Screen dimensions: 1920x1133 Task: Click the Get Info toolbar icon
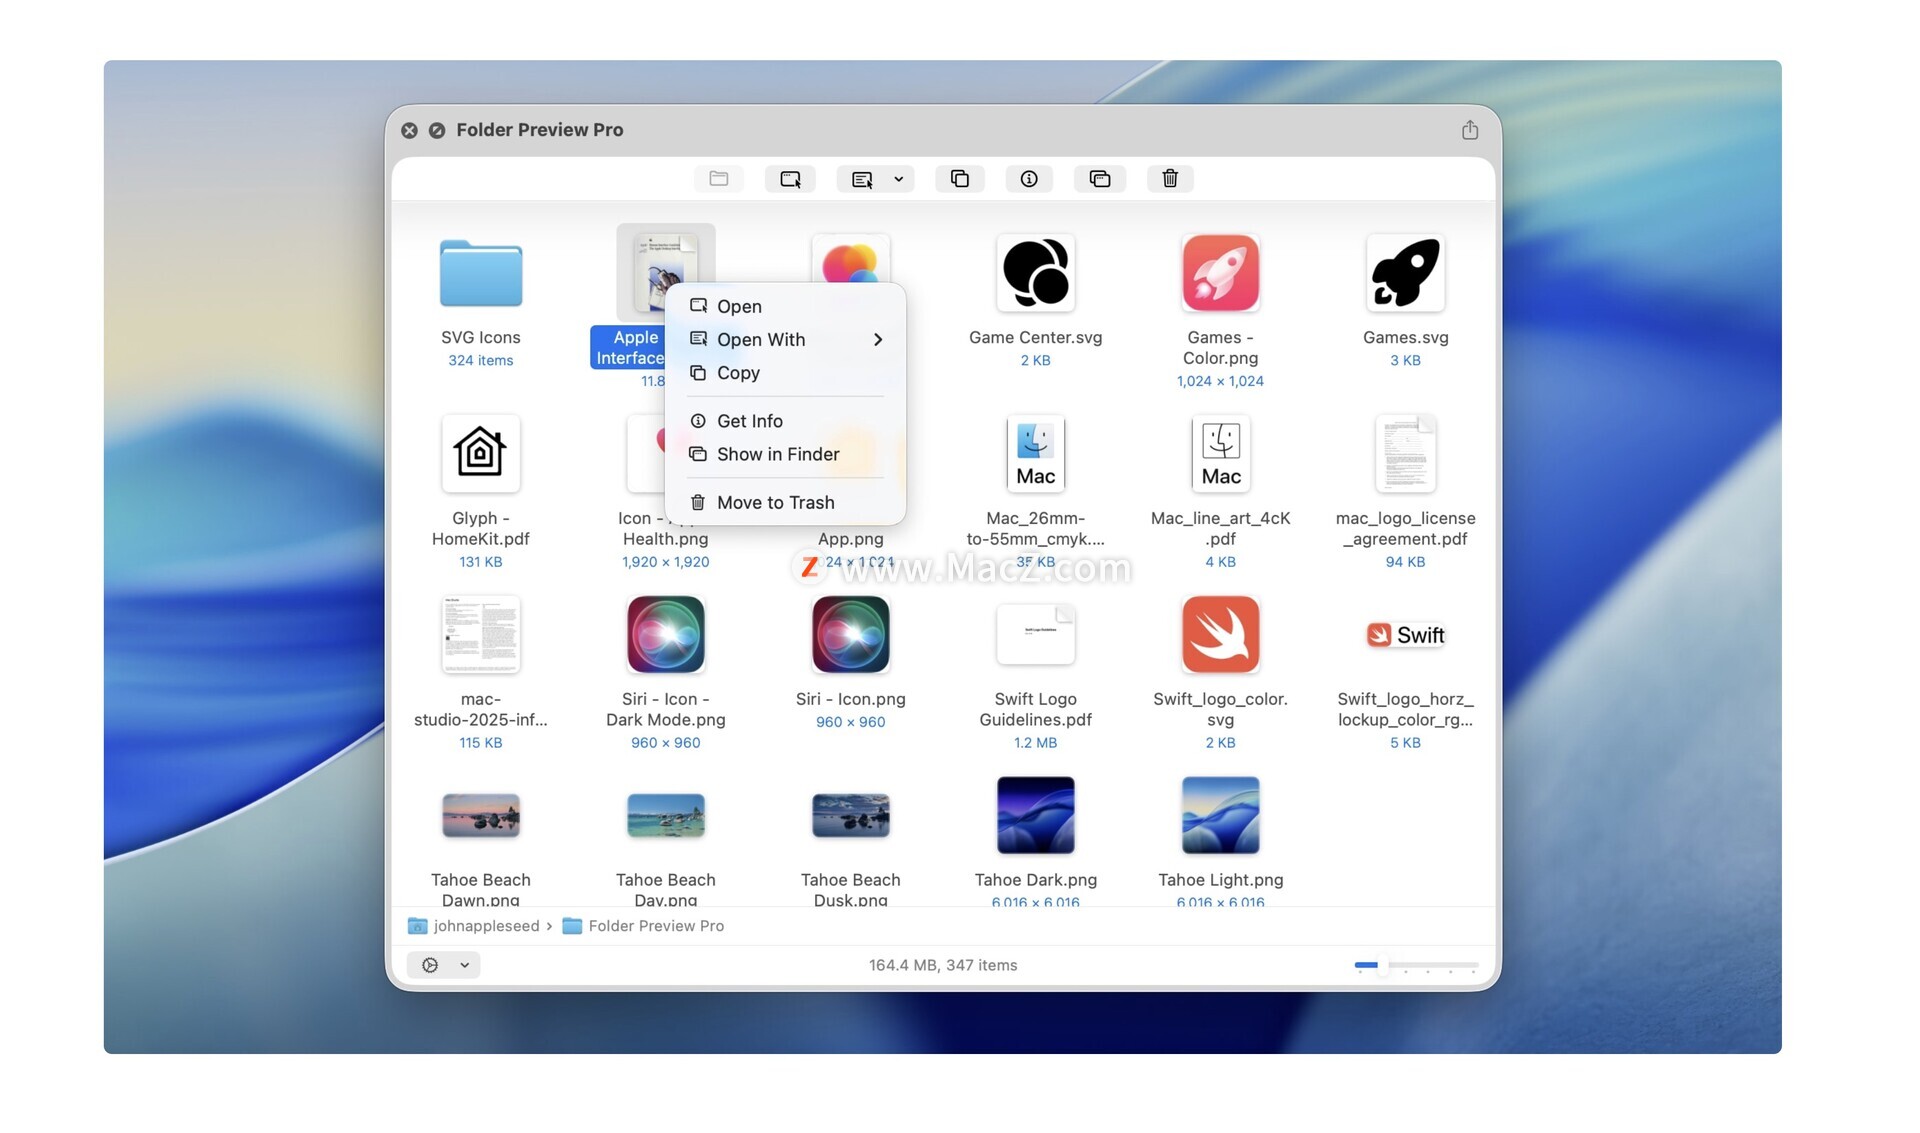tap(1029, 179)
